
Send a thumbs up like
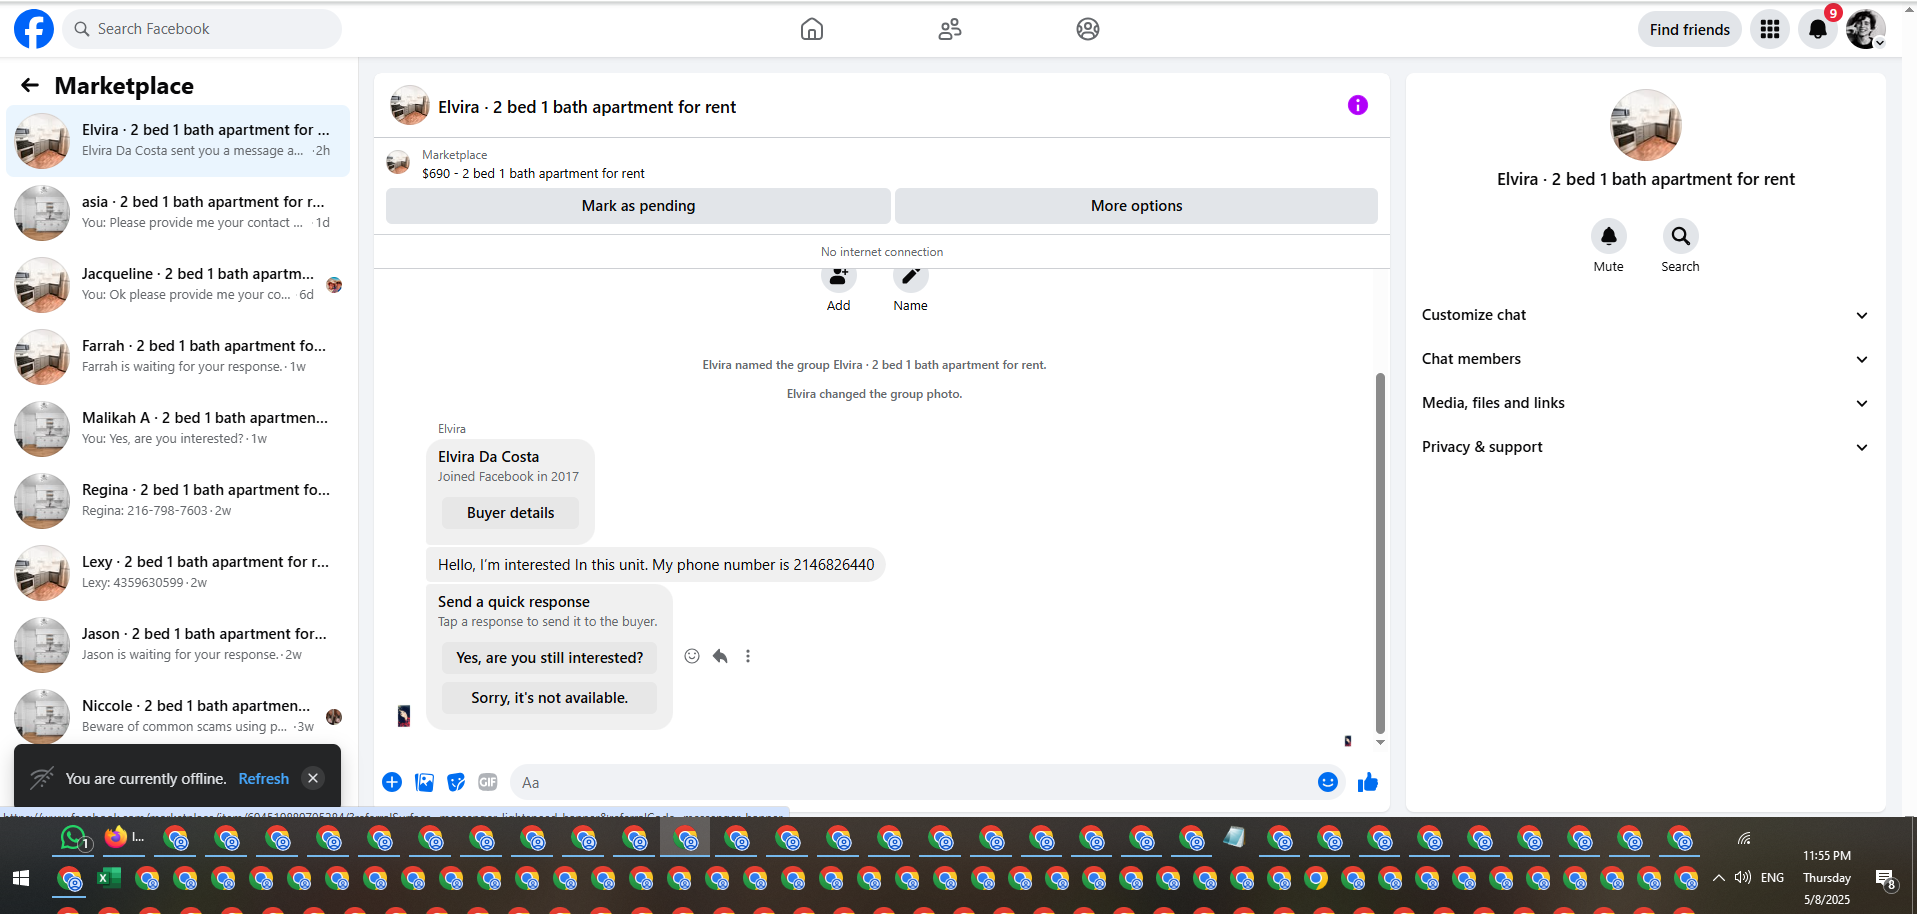(1368, 782)
